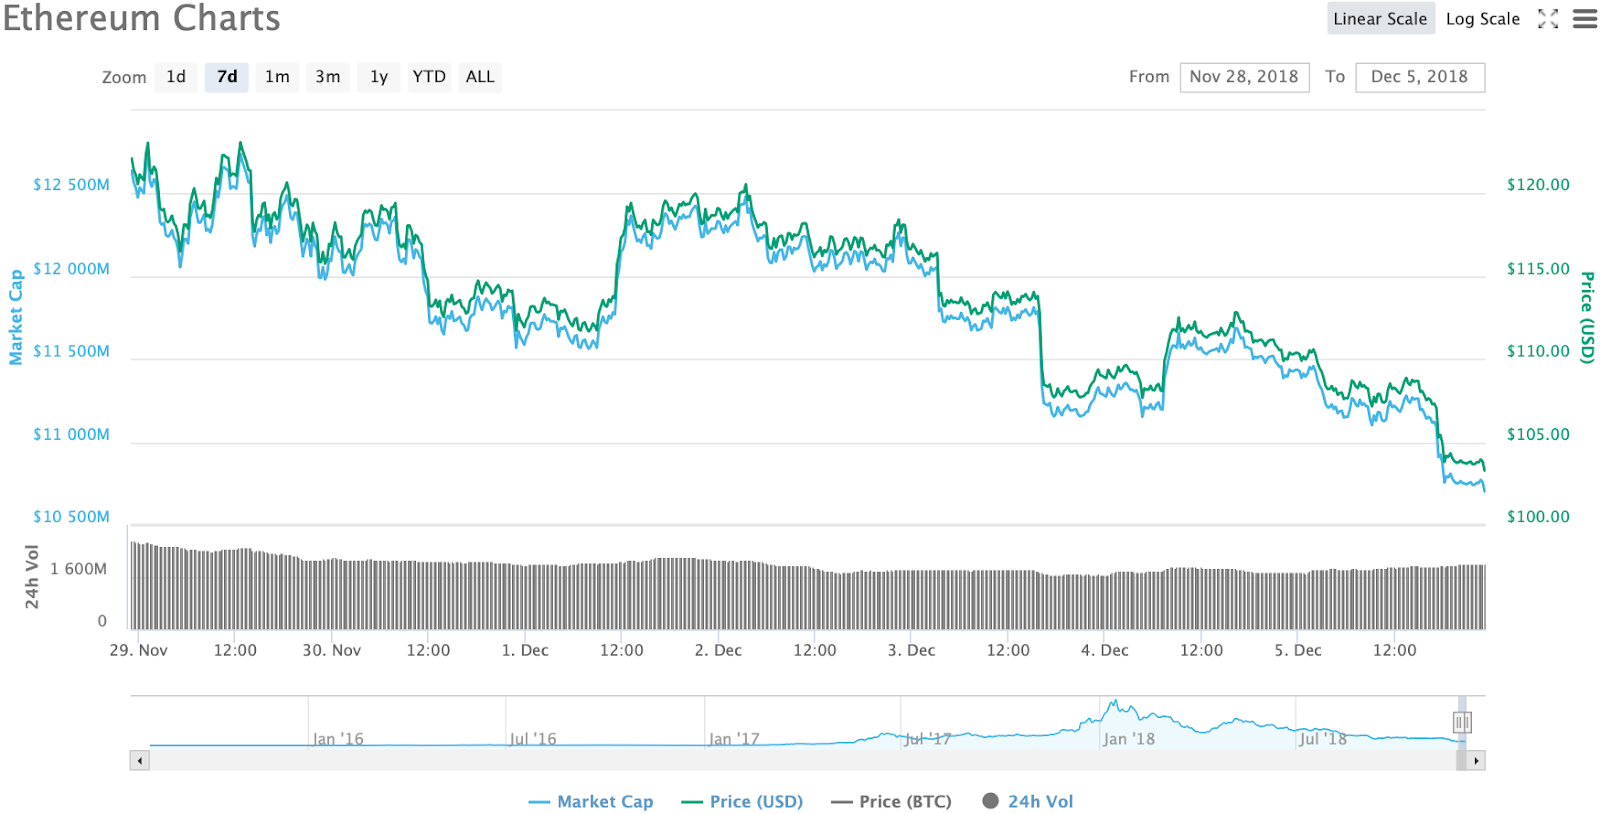Click the Zoom label

[x=124, y=77]
